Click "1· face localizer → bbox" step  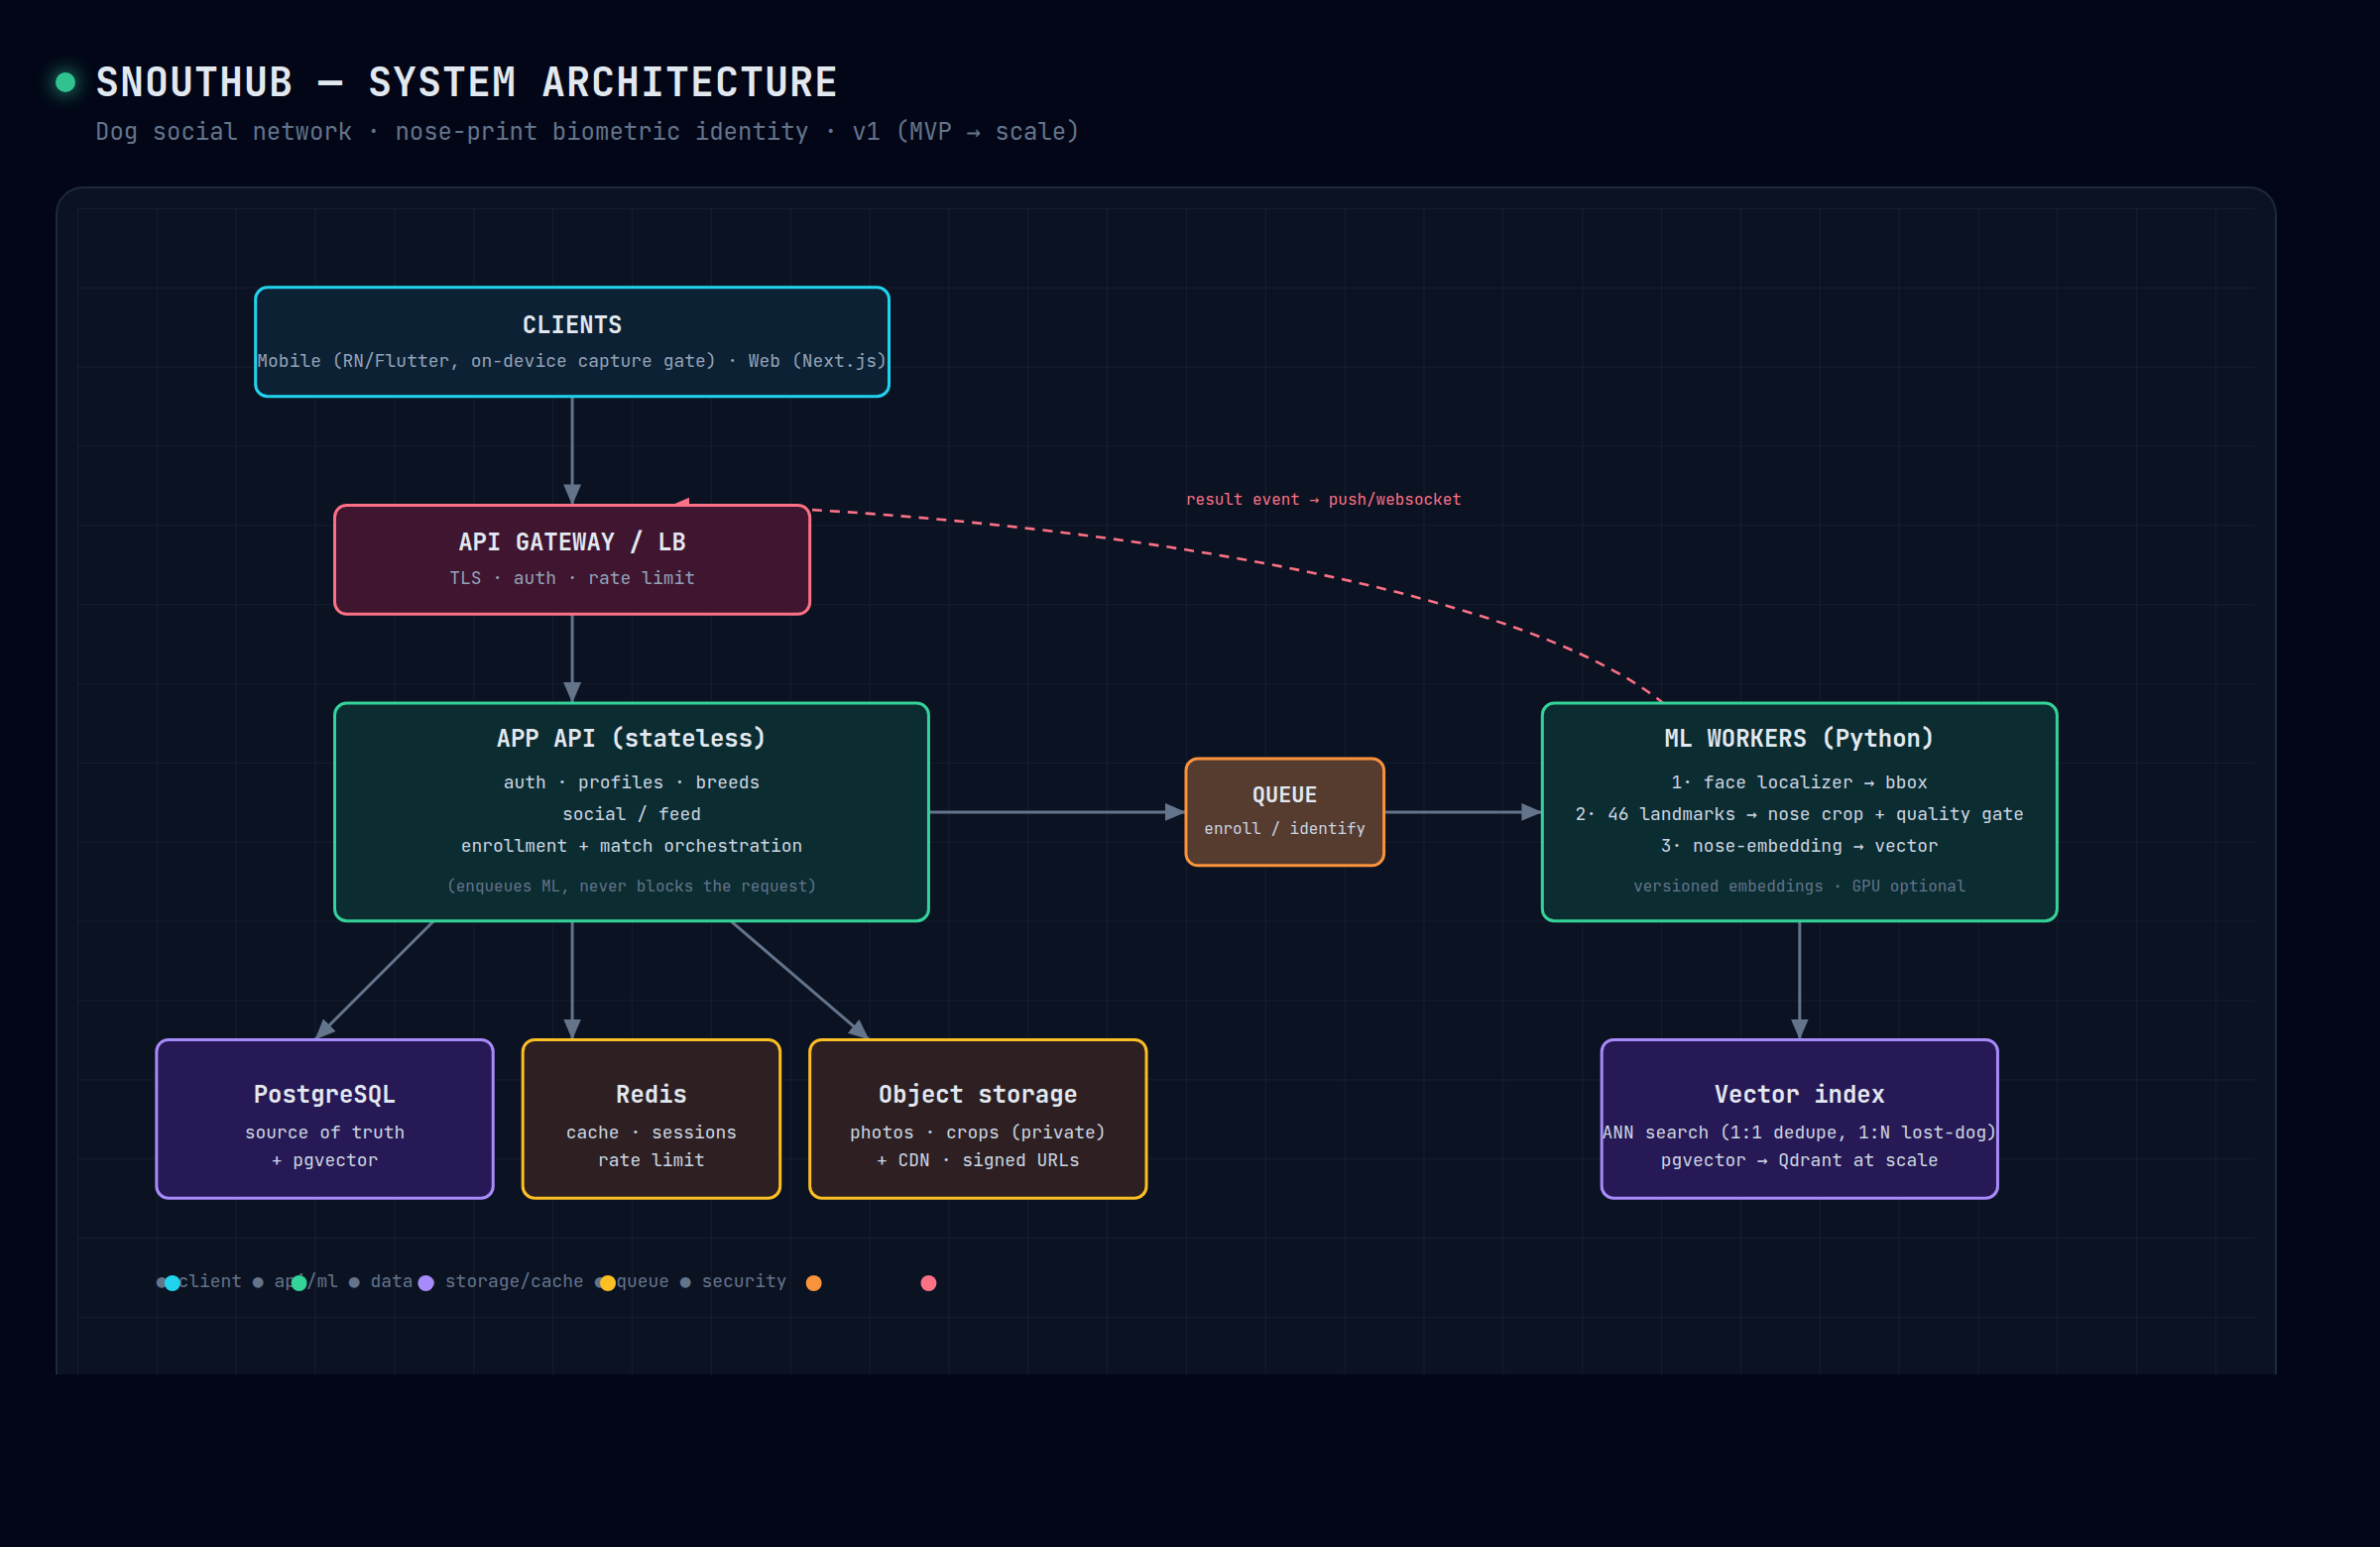(x=1799, y=782)
